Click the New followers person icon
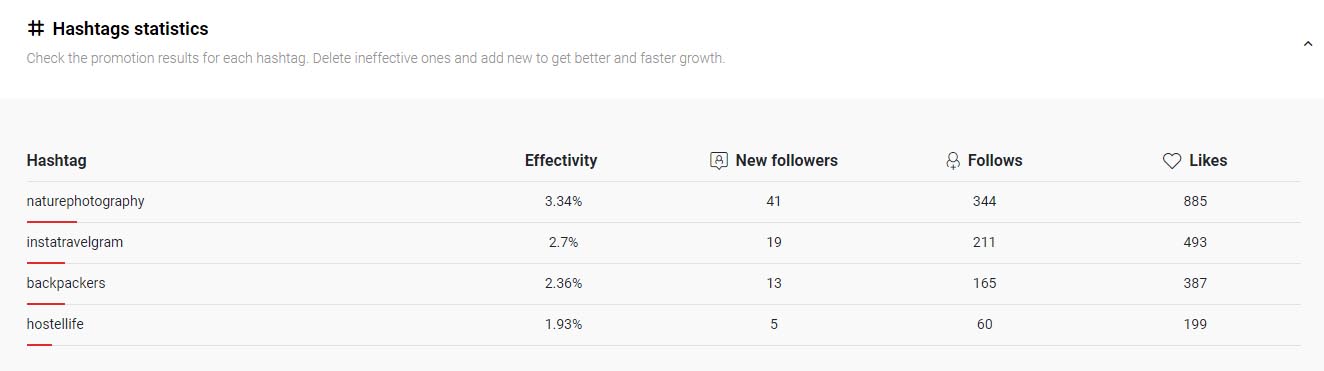 [718, 160]
